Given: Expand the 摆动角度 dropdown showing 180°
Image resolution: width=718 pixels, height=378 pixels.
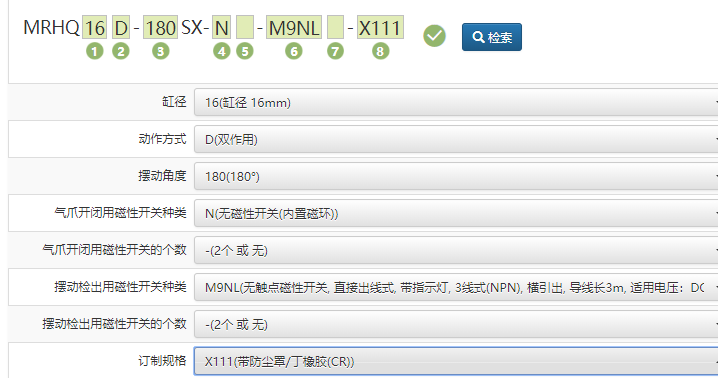Looking at the screenshot, I should 456,176.
